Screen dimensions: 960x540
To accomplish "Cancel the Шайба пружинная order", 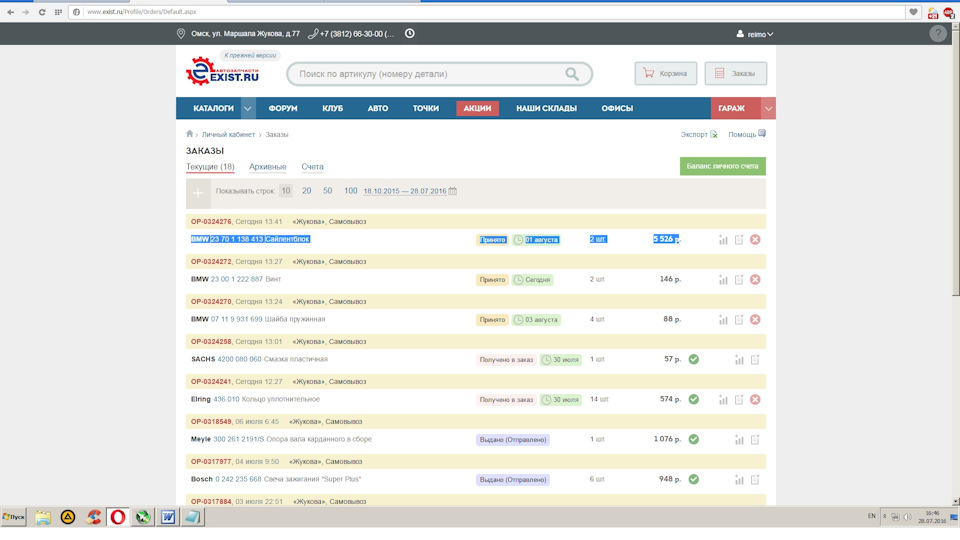I will [x=755, y=320].
